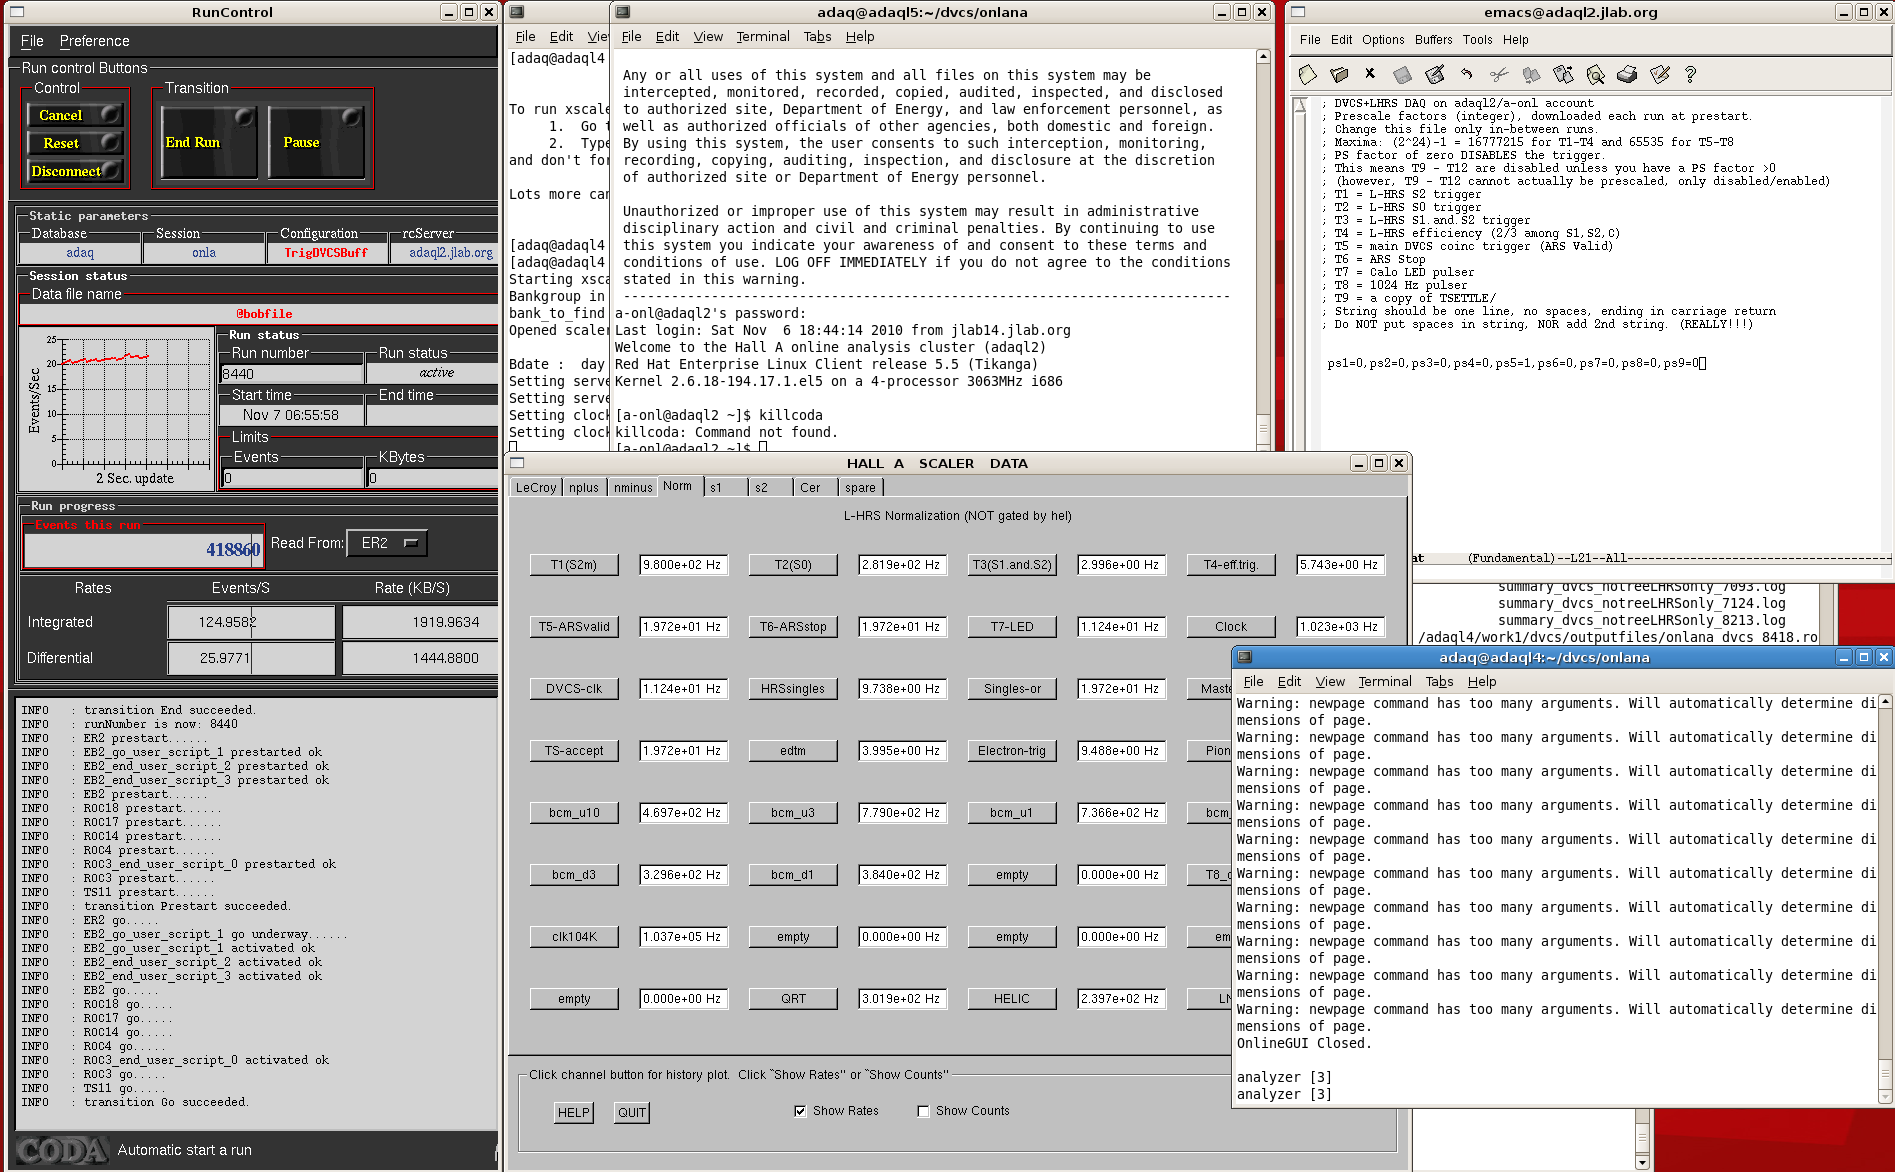The image size is (1895, 1172).
Task: Click the Print icon in emacs toolbar
Action: tap(1627, 75)
